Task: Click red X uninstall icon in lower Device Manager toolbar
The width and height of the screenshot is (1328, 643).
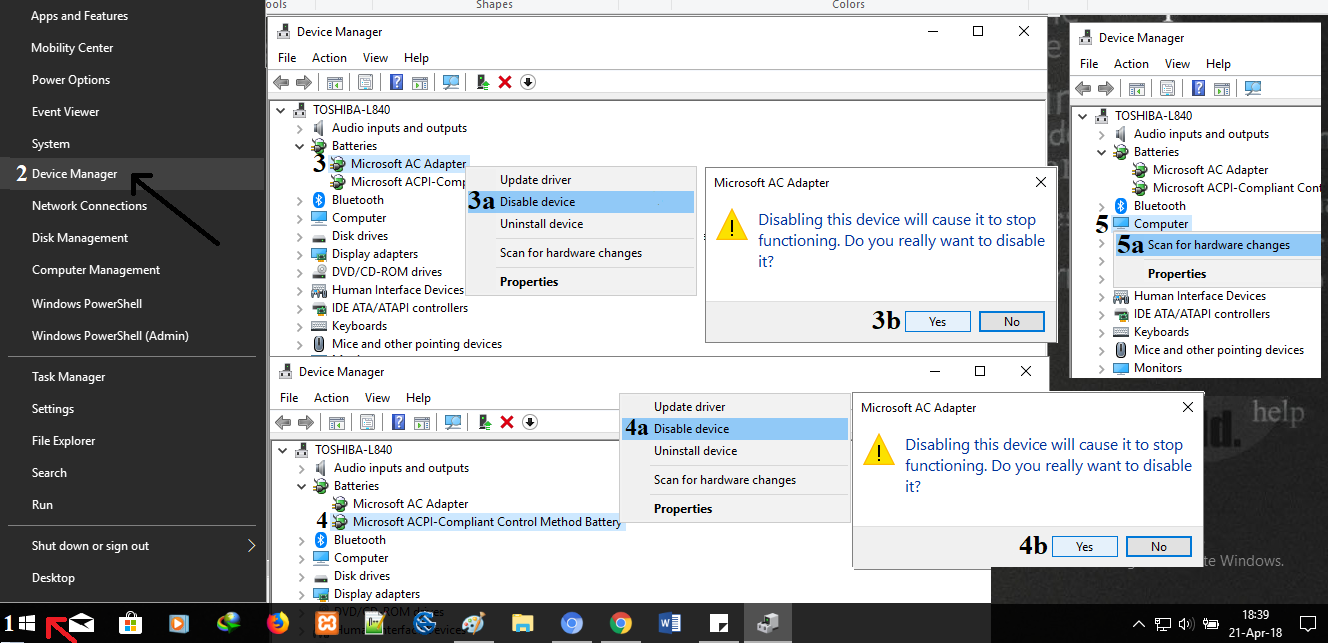Action: click(x=507, y=423)
